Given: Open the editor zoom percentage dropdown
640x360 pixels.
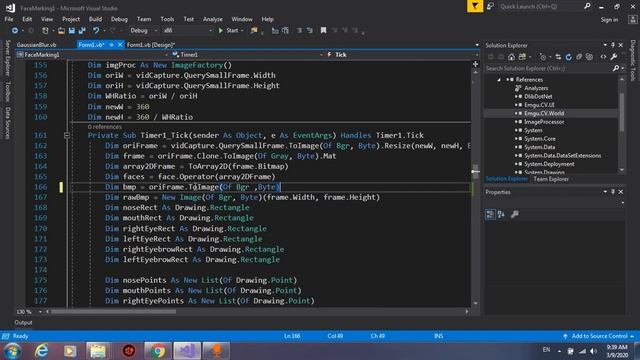Looking at the screenshot, I should pyautogui.click(x=40, y=312).
